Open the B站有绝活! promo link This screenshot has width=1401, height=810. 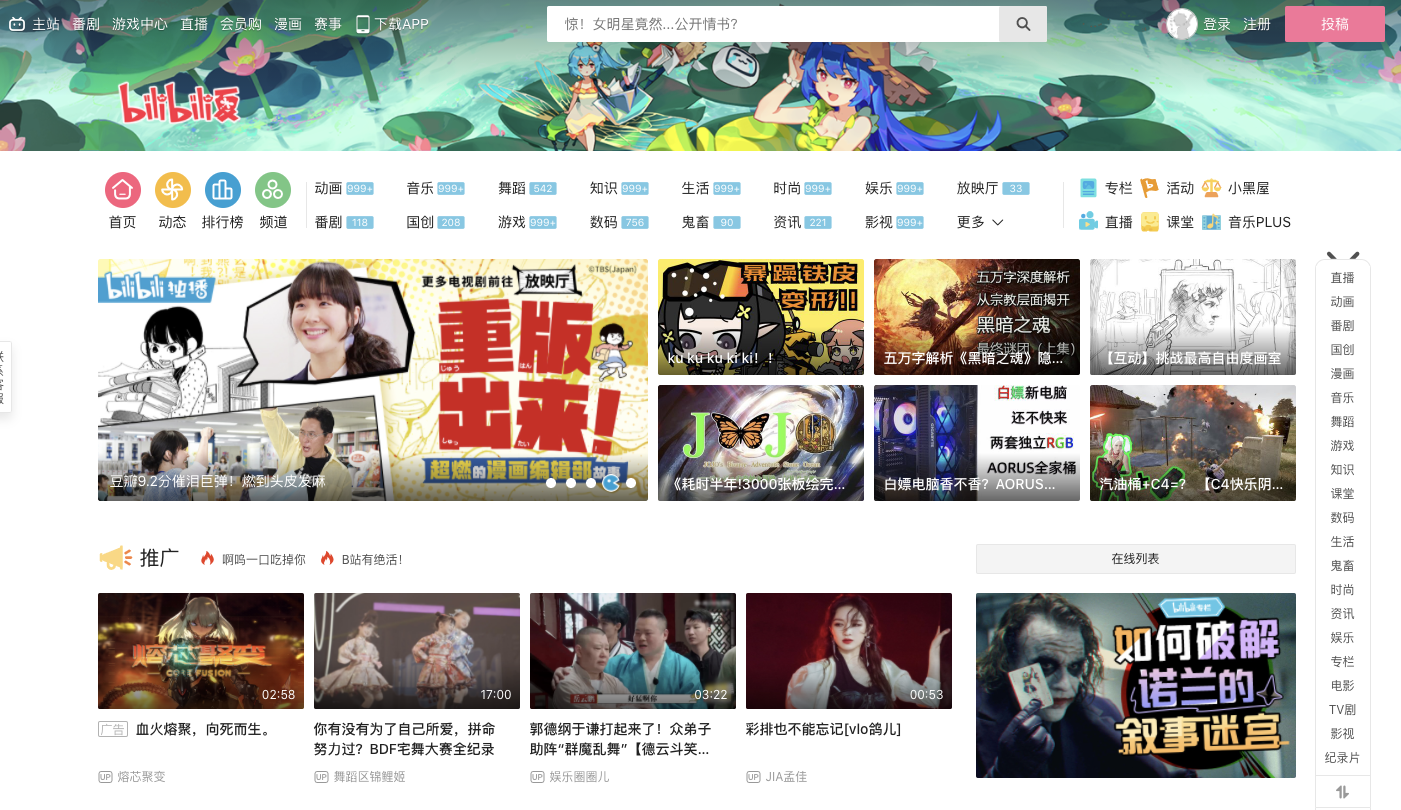[372, 559]
